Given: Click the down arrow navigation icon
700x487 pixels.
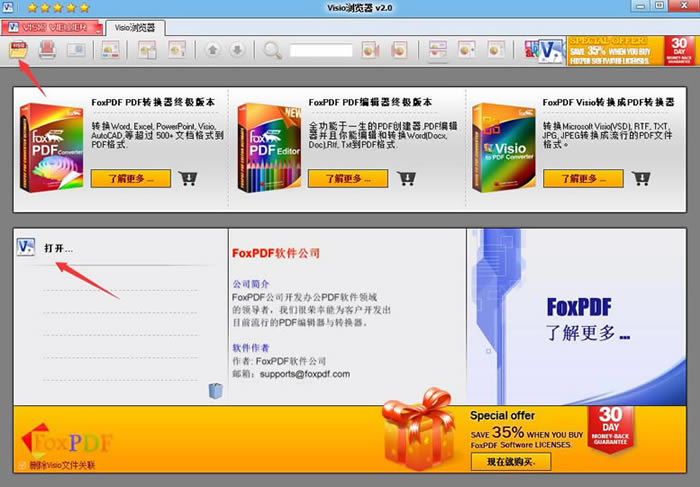Looking at the screenshot, I should tap(236, 50).
